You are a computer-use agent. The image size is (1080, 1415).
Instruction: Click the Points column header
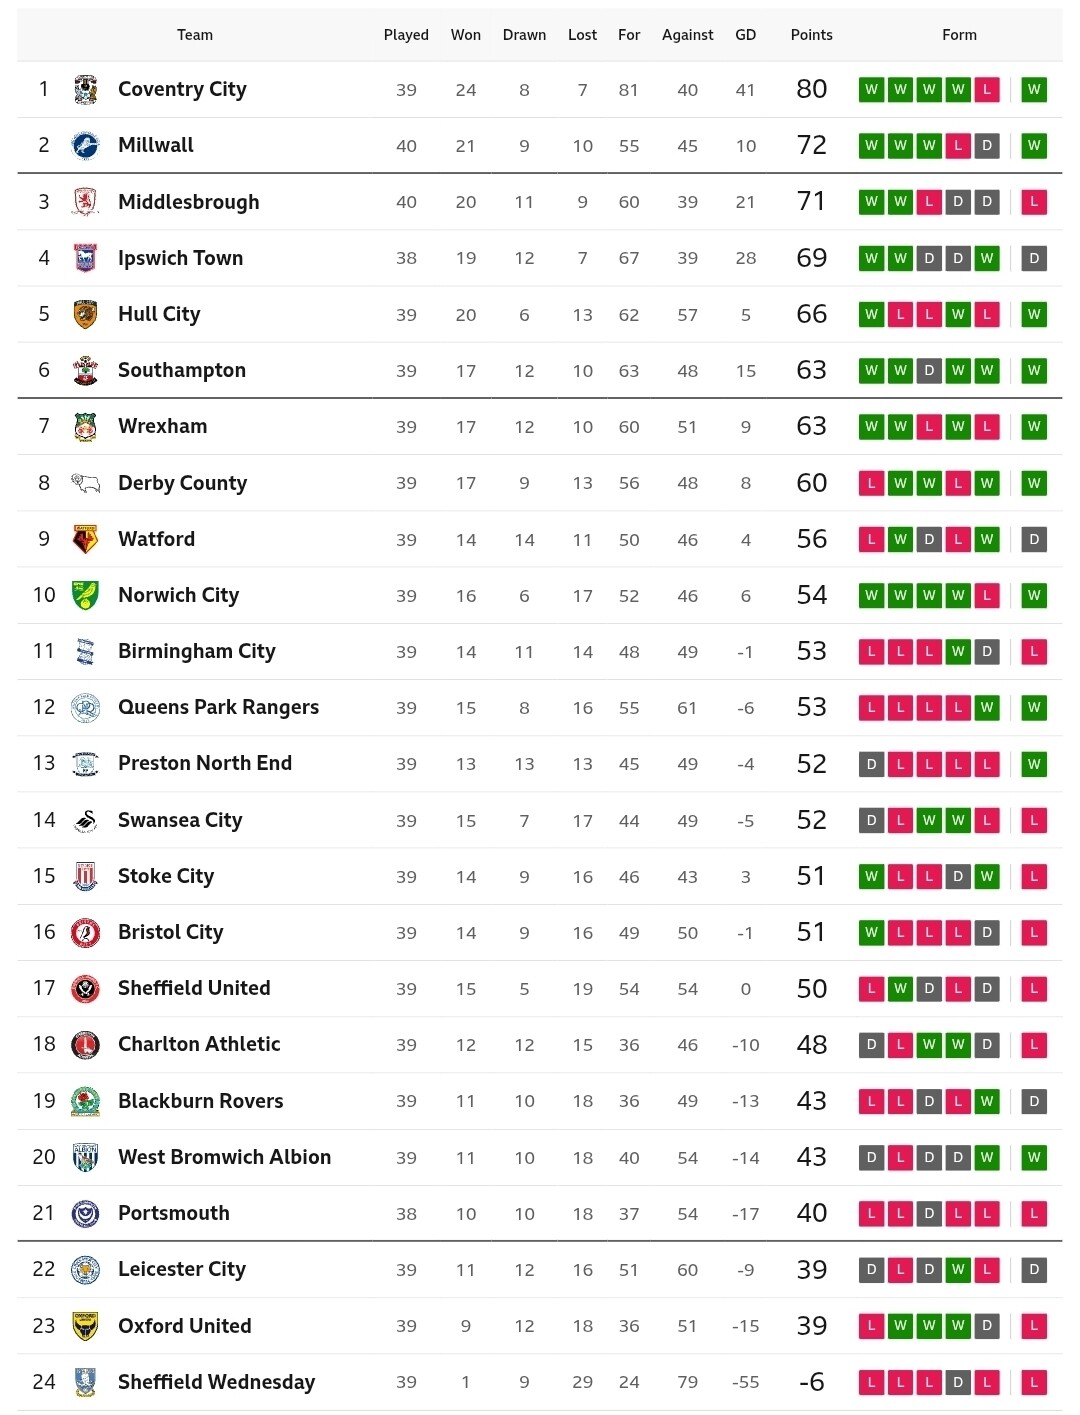click(811, 35)
